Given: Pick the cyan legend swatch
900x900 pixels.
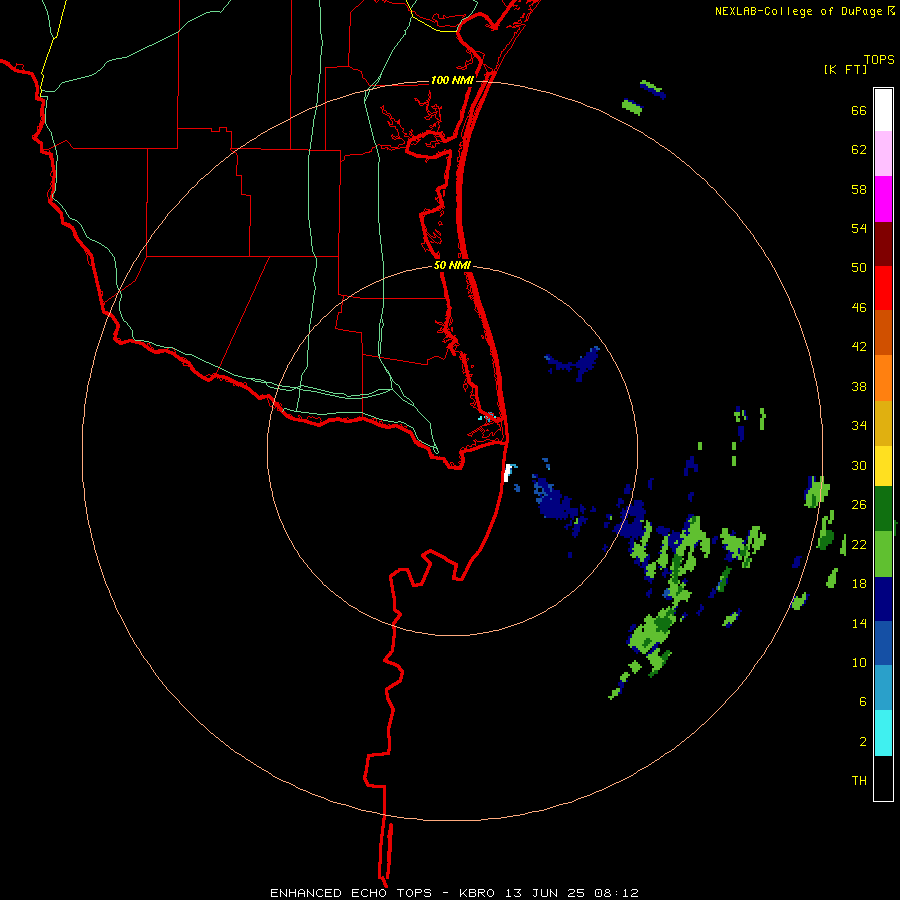Looking at the screenshot, I should [883, 733].
